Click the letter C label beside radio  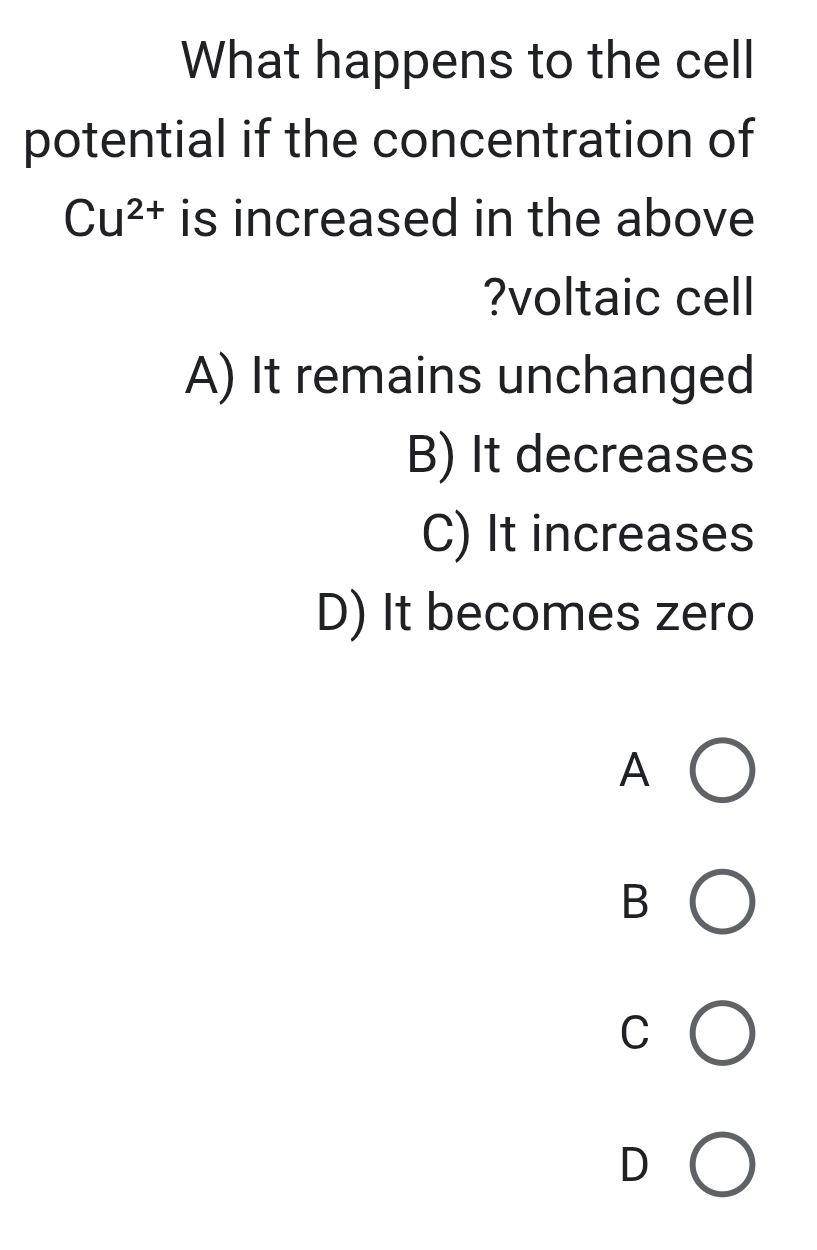[x=634, y=1034]
